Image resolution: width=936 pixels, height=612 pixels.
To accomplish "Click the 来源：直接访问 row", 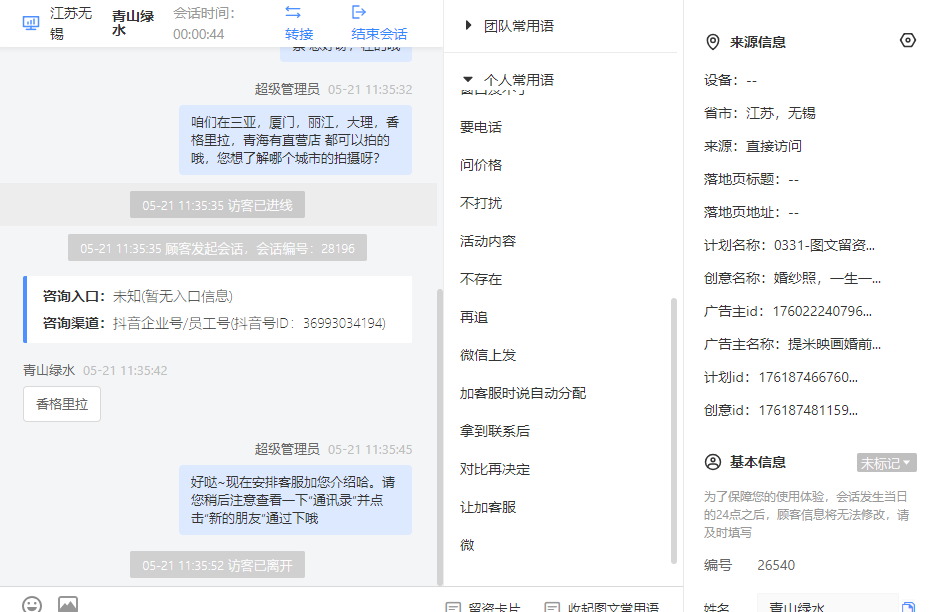I will (753, 146).
